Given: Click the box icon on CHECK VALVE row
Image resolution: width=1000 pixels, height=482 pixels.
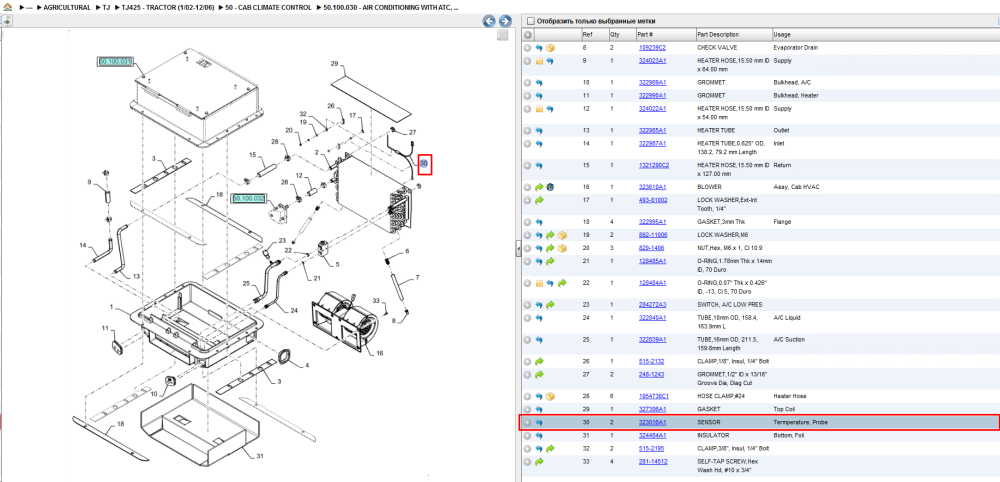Looking at the screenshot, I should pos(550,48).
